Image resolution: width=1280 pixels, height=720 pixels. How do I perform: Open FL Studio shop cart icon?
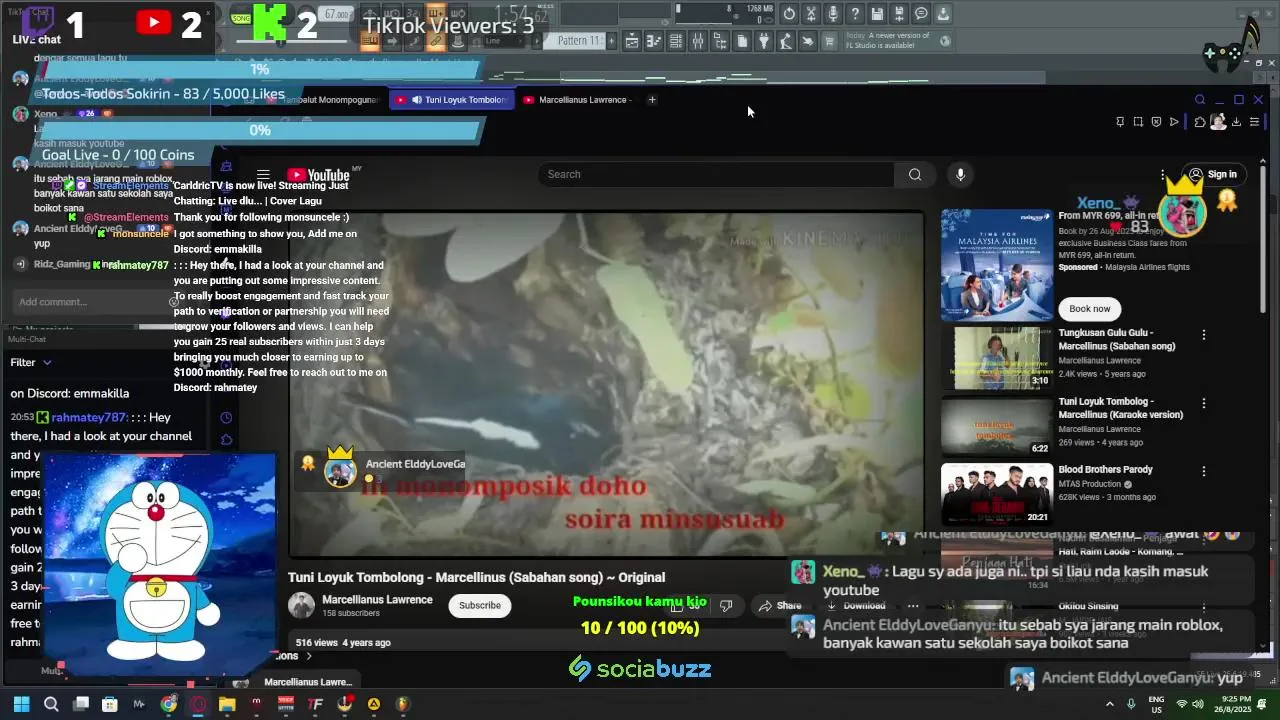click(x=830, y=41)
